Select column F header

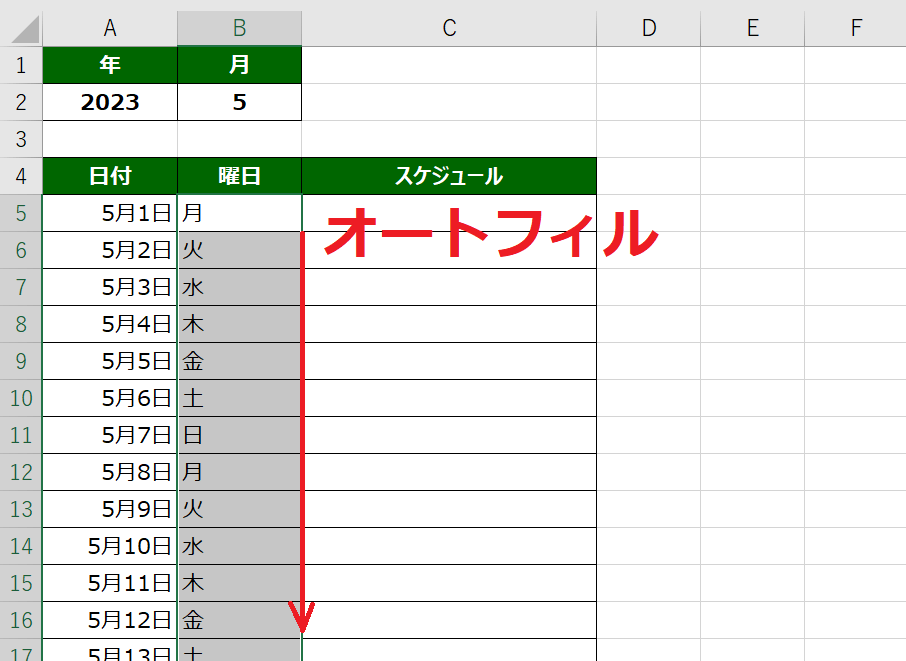(855, 29)
